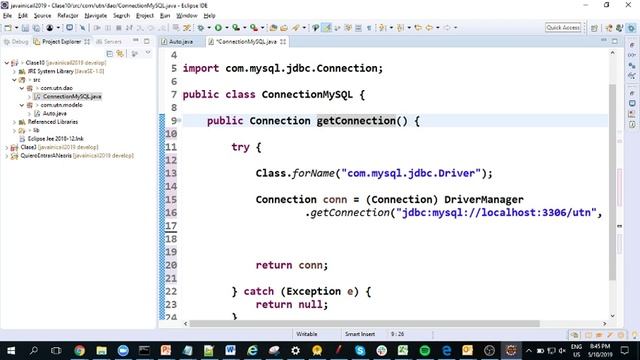Image resolution: width=640 pixels, height=360 pixels.
Task: Click the green Run button icon
Action: tap(218, 28)
